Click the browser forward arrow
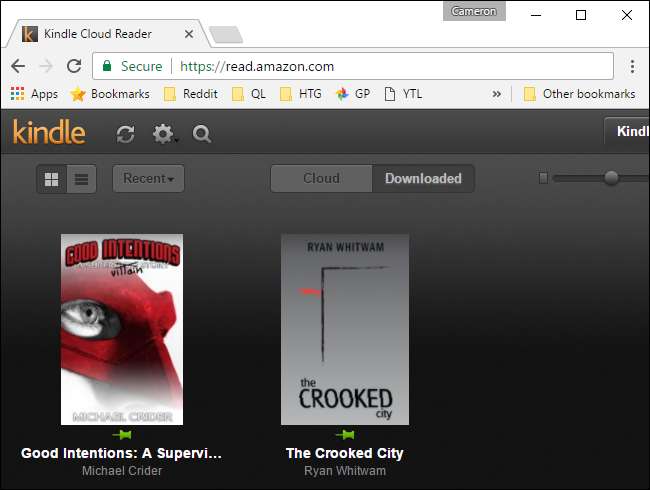The height and width of the screenshot is (490, 650). tap(46, 66)
